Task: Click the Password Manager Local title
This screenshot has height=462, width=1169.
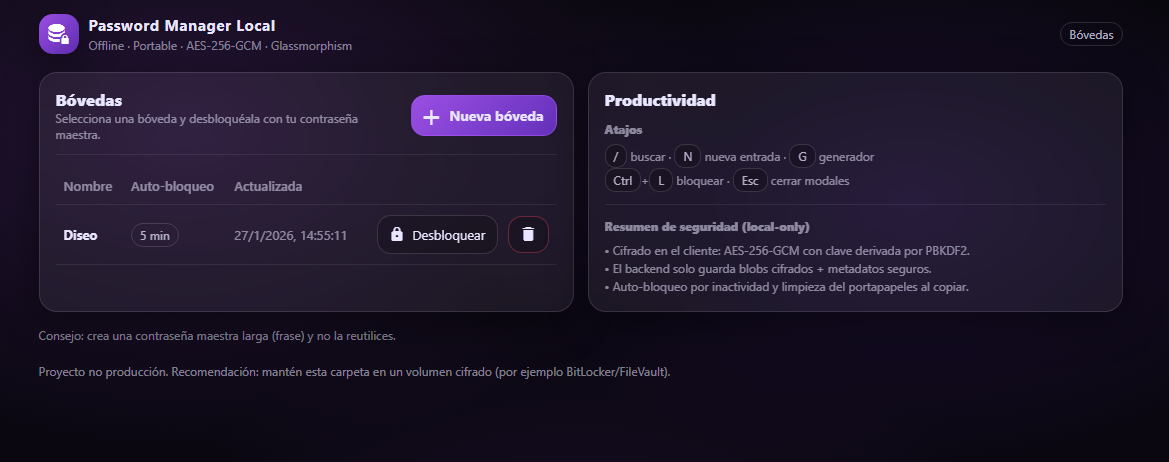Action: 181,26
